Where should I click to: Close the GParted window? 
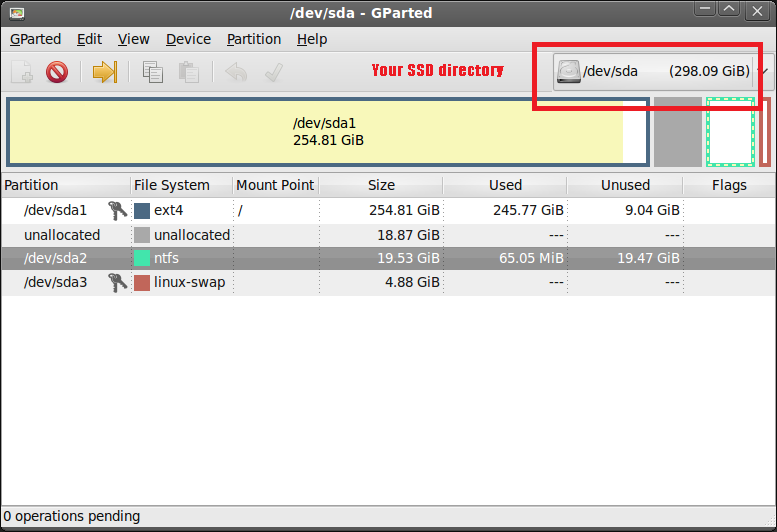click(x=757, y=10)
